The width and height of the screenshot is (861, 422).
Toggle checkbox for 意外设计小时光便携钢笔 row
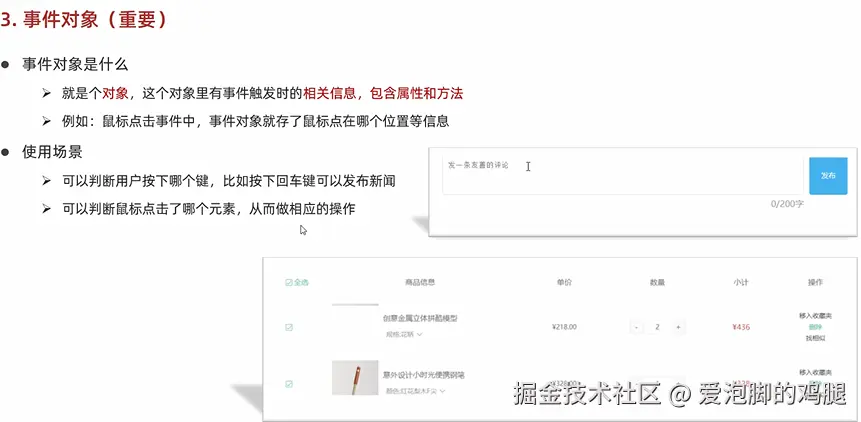[289, 384]
